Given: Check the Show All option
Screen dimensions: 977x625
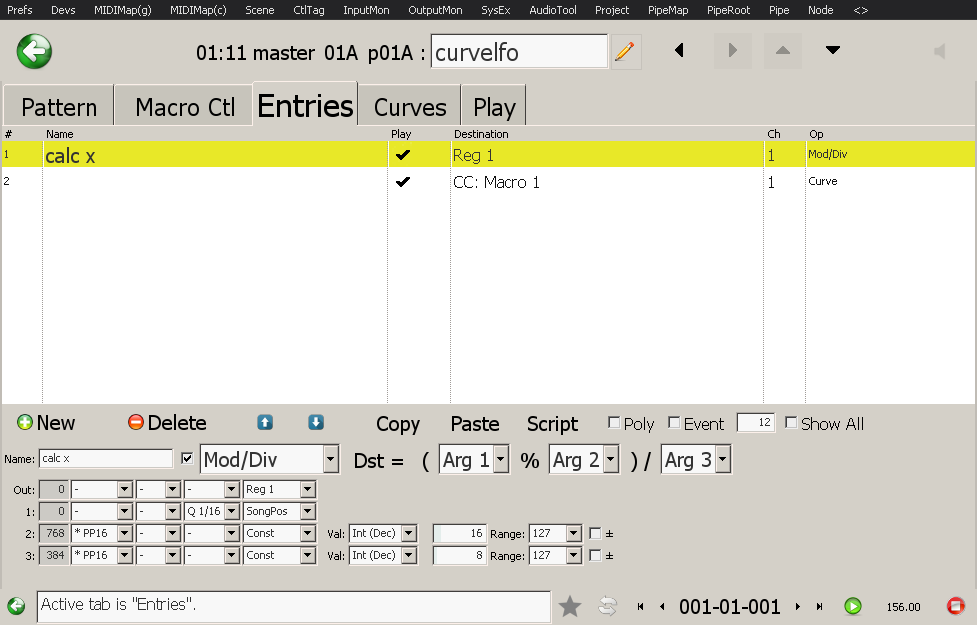Looking at the screenshot, I should 792,423.
